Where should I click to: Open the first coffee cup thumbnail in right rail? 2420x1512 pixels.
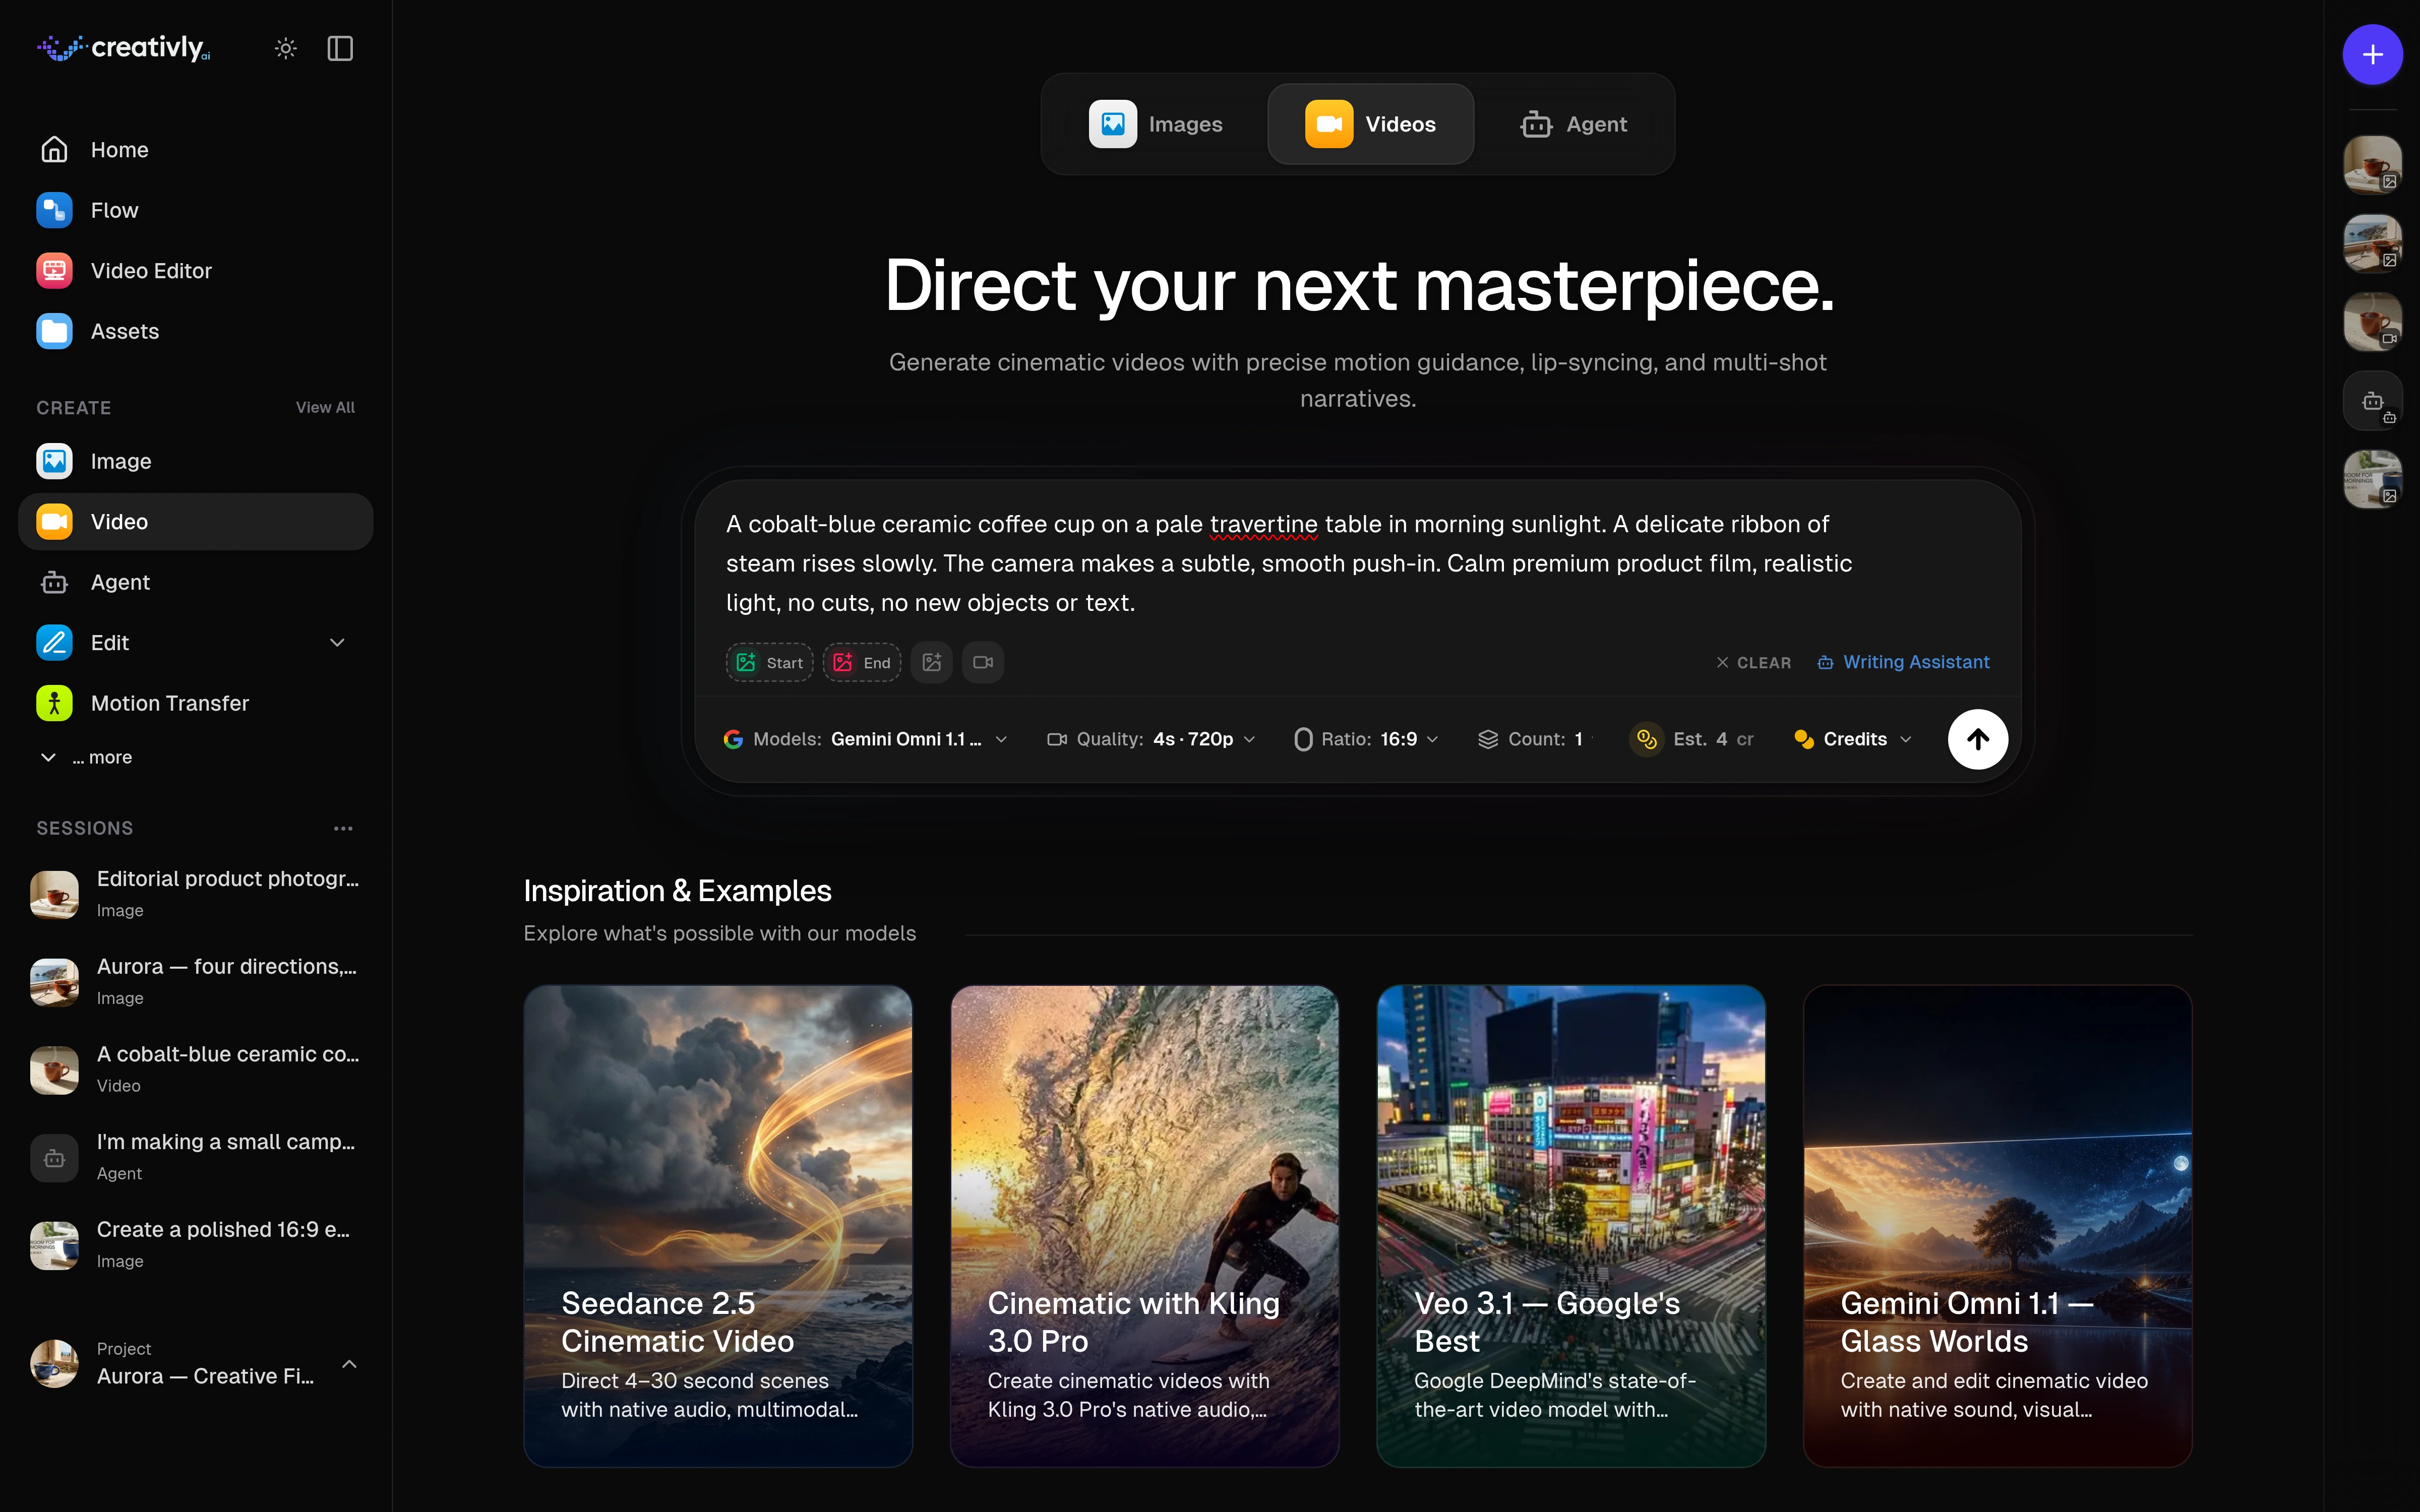click(2372, 164)
